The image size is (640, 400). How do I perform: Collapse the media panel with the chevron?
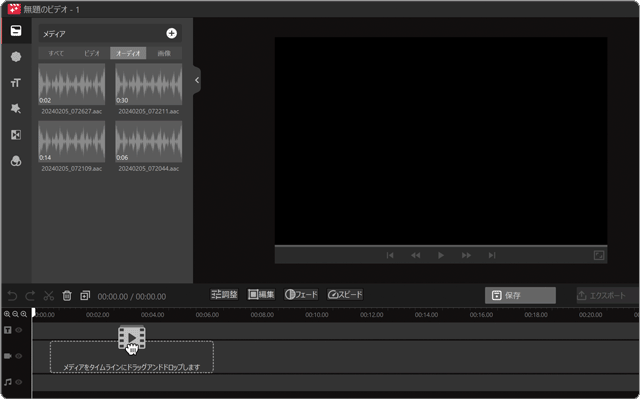point(197,80)
